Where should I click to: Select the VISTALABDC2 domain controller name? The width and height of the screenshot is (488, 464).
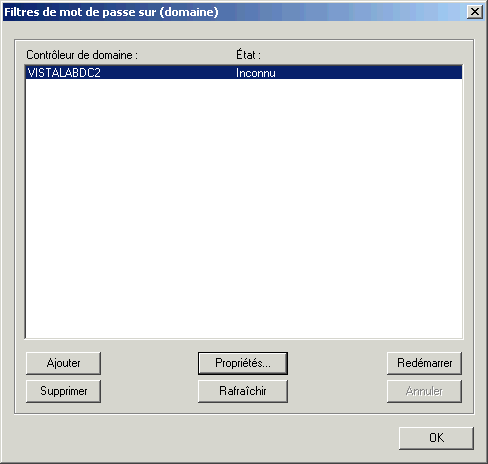[x=64, y=73]
